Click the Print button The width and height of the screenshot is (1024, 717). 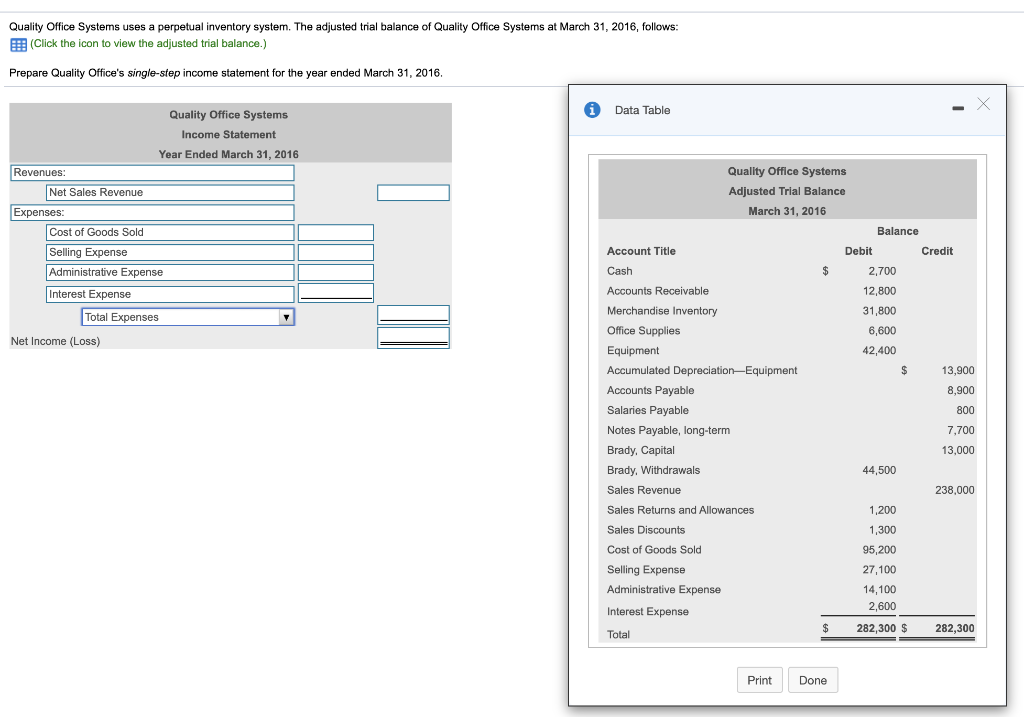[x=759, y=679]
